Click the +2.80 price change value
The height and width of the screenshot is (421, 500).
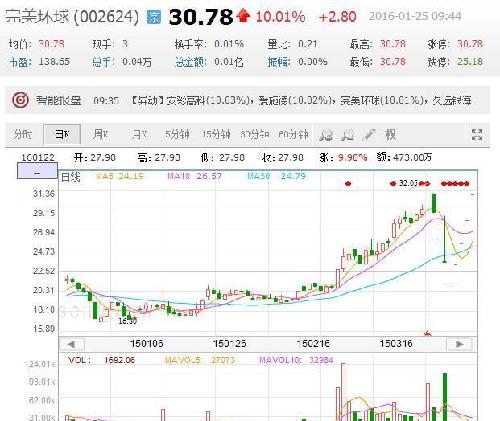[337, 17]
